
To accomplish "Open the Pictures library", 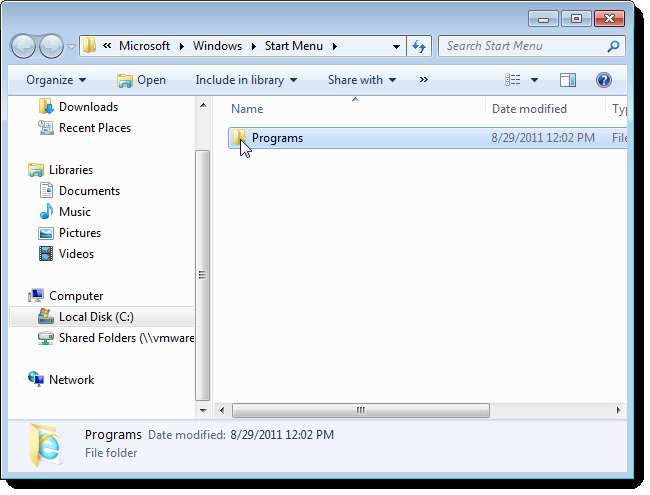I will (80, 233).
